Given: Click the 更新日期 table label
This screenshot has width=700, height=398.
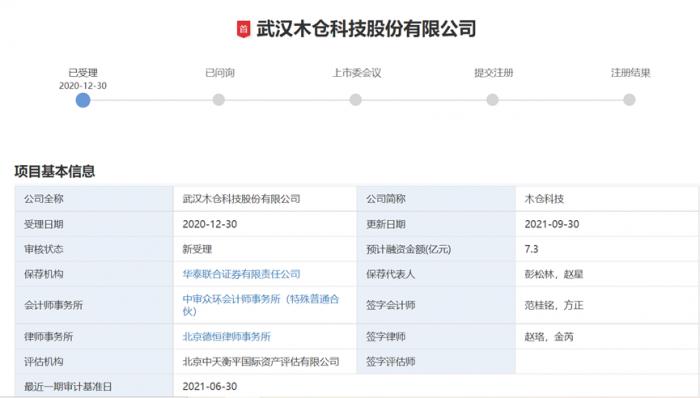Looking at the screenshot, I should pos(386,224).
